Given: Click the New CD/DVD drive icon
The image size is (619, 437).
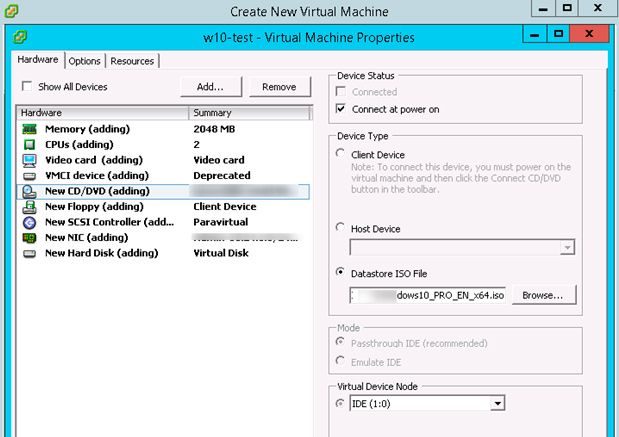Looking at the screenshot, I should pyautogui.click(x=30, y=191).
